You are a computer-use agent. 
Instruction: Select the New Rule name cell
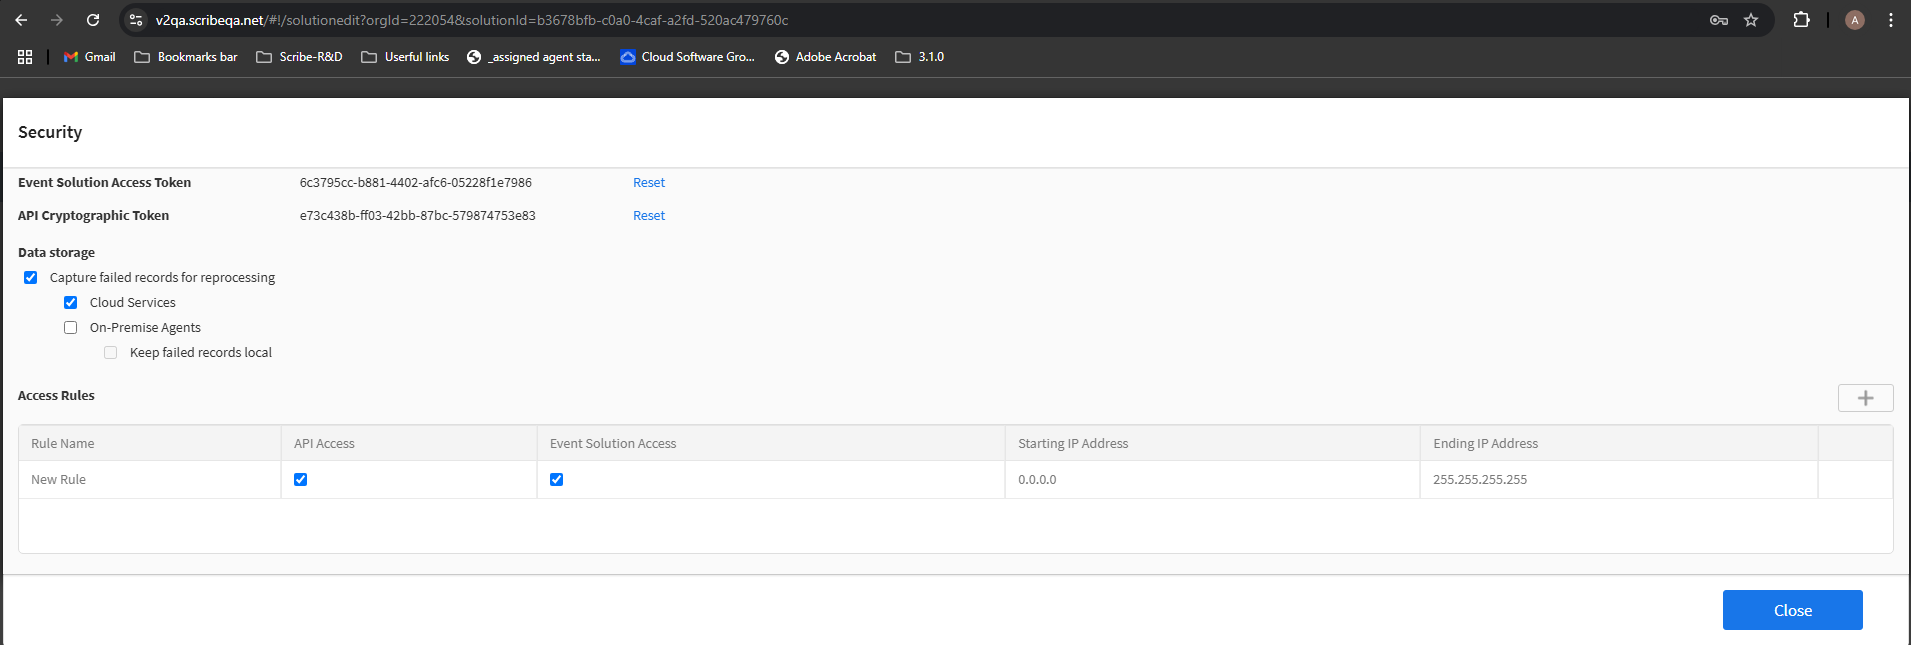tap(150, 479)
